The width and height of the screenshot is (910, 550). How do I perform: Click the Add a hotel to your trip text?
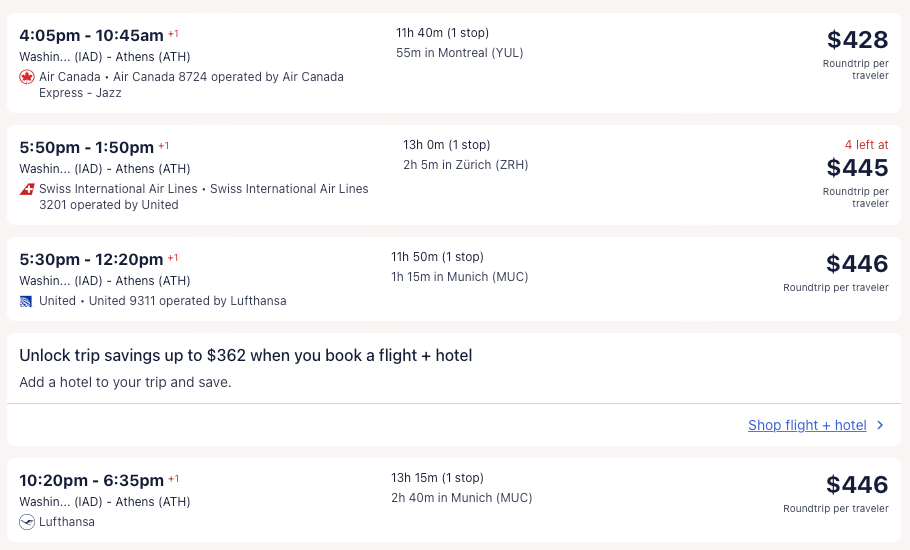coord(125,382)
